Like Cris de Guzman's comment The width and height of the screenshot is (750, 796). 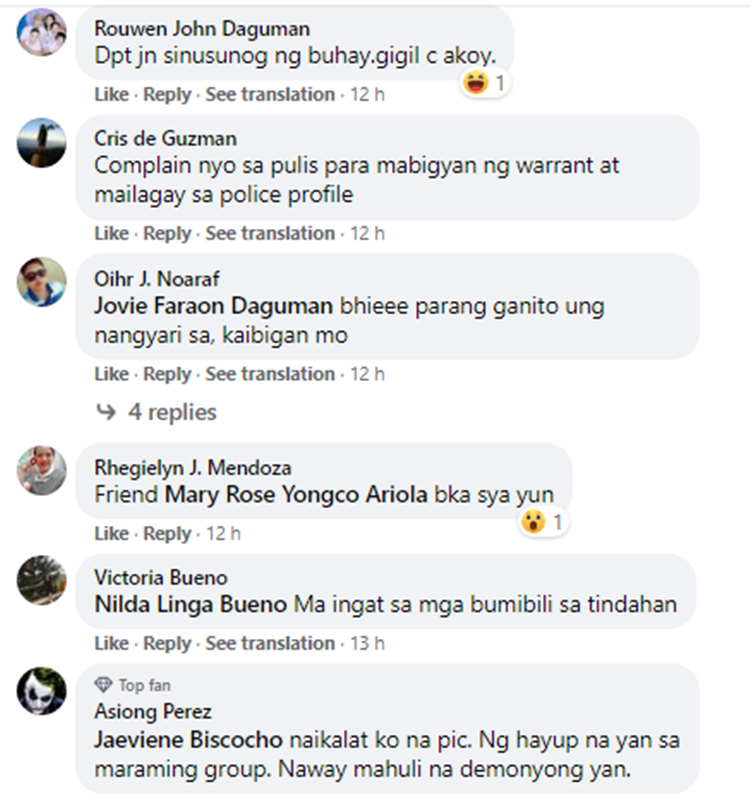click(x=112, y=234)
